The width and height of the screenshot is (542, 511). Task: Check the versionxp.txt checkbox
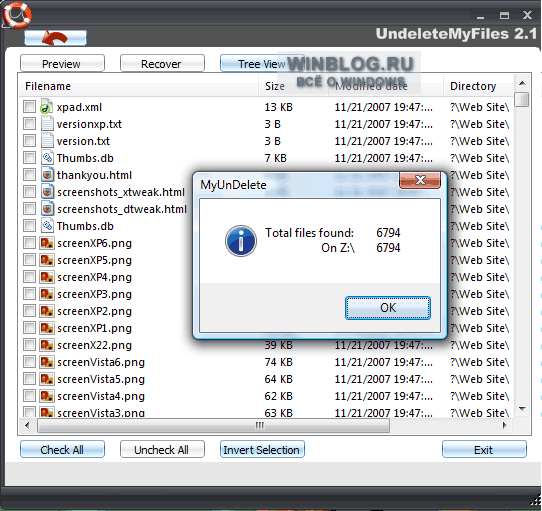(x=29, y=123)
